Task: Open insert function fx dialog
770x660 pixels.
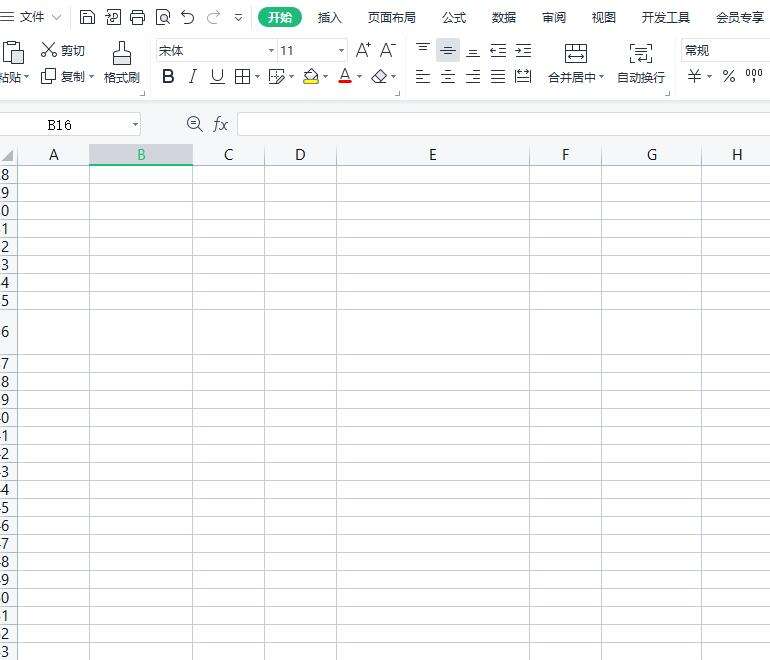Action: coord(220,124)
